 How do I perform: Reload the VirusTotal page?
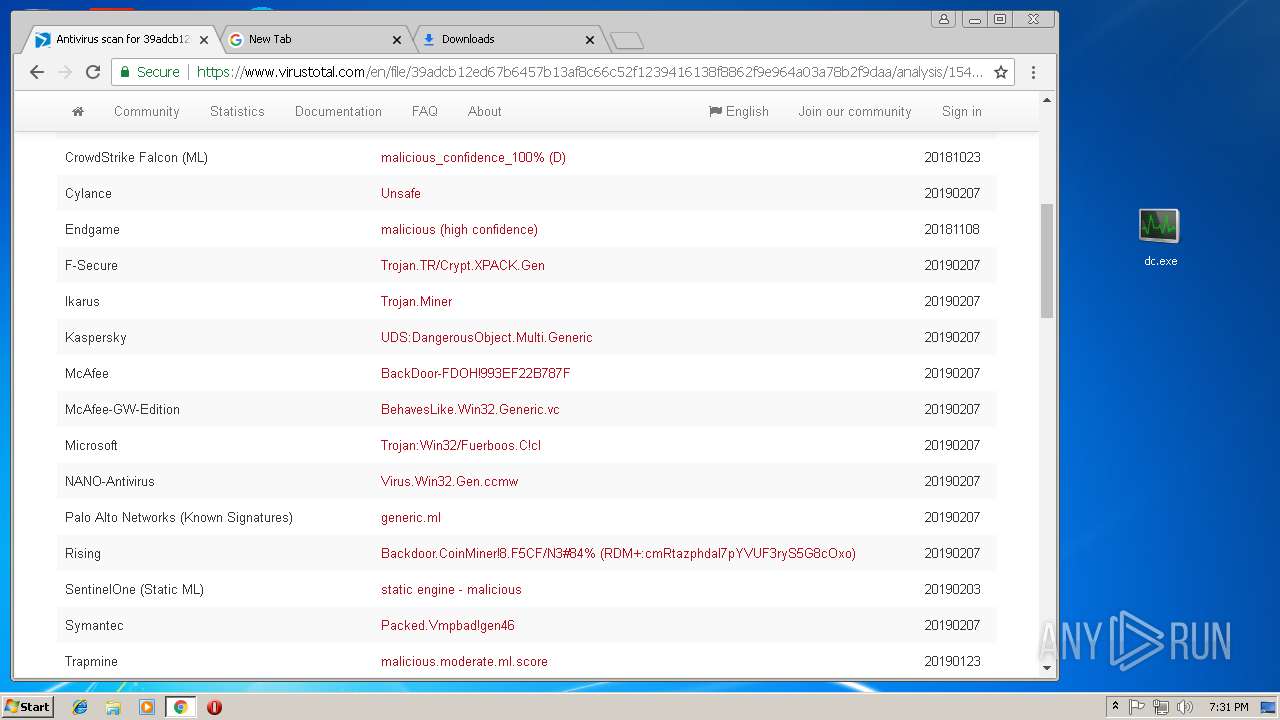tap(93, 72)
